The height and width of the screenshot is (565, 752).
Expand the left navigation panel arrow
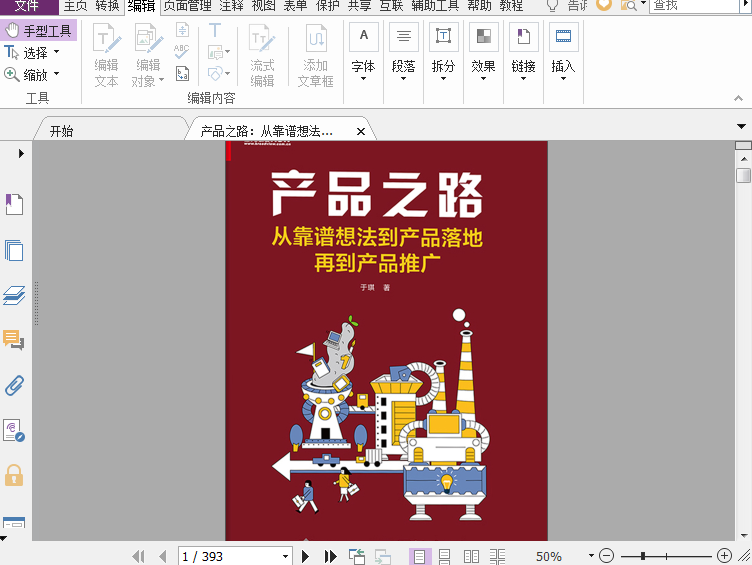21,153
